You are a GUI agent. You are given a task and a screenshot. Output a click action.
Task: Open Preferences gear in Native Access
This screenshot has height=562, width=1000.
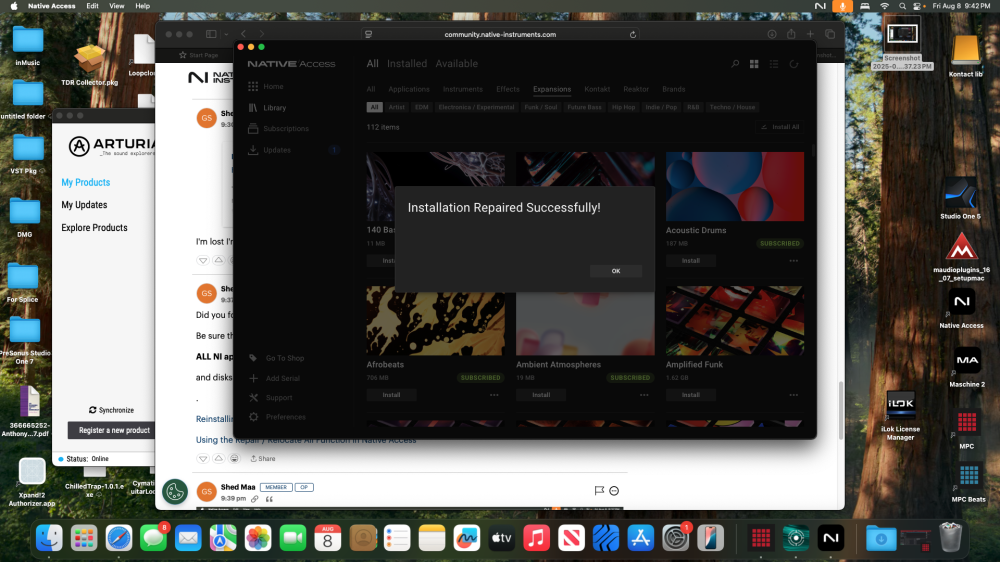[x=253, y=417]
